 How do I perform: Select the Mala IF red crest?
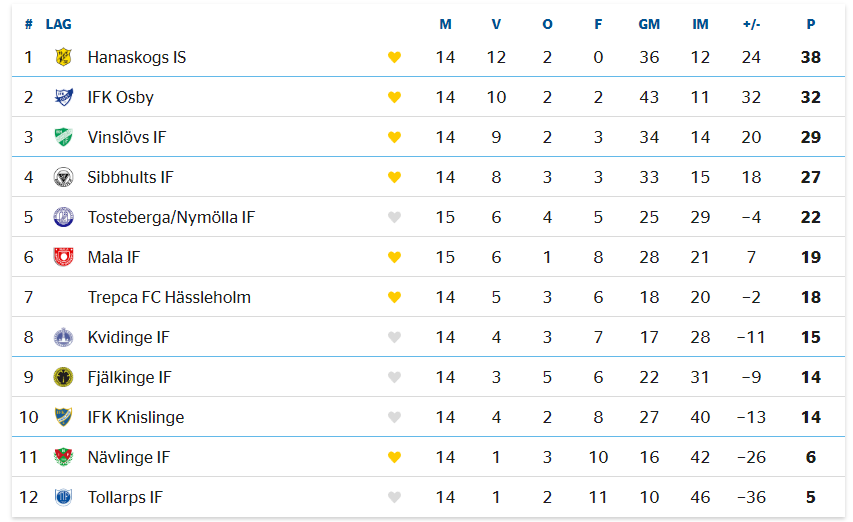(64, 257)
